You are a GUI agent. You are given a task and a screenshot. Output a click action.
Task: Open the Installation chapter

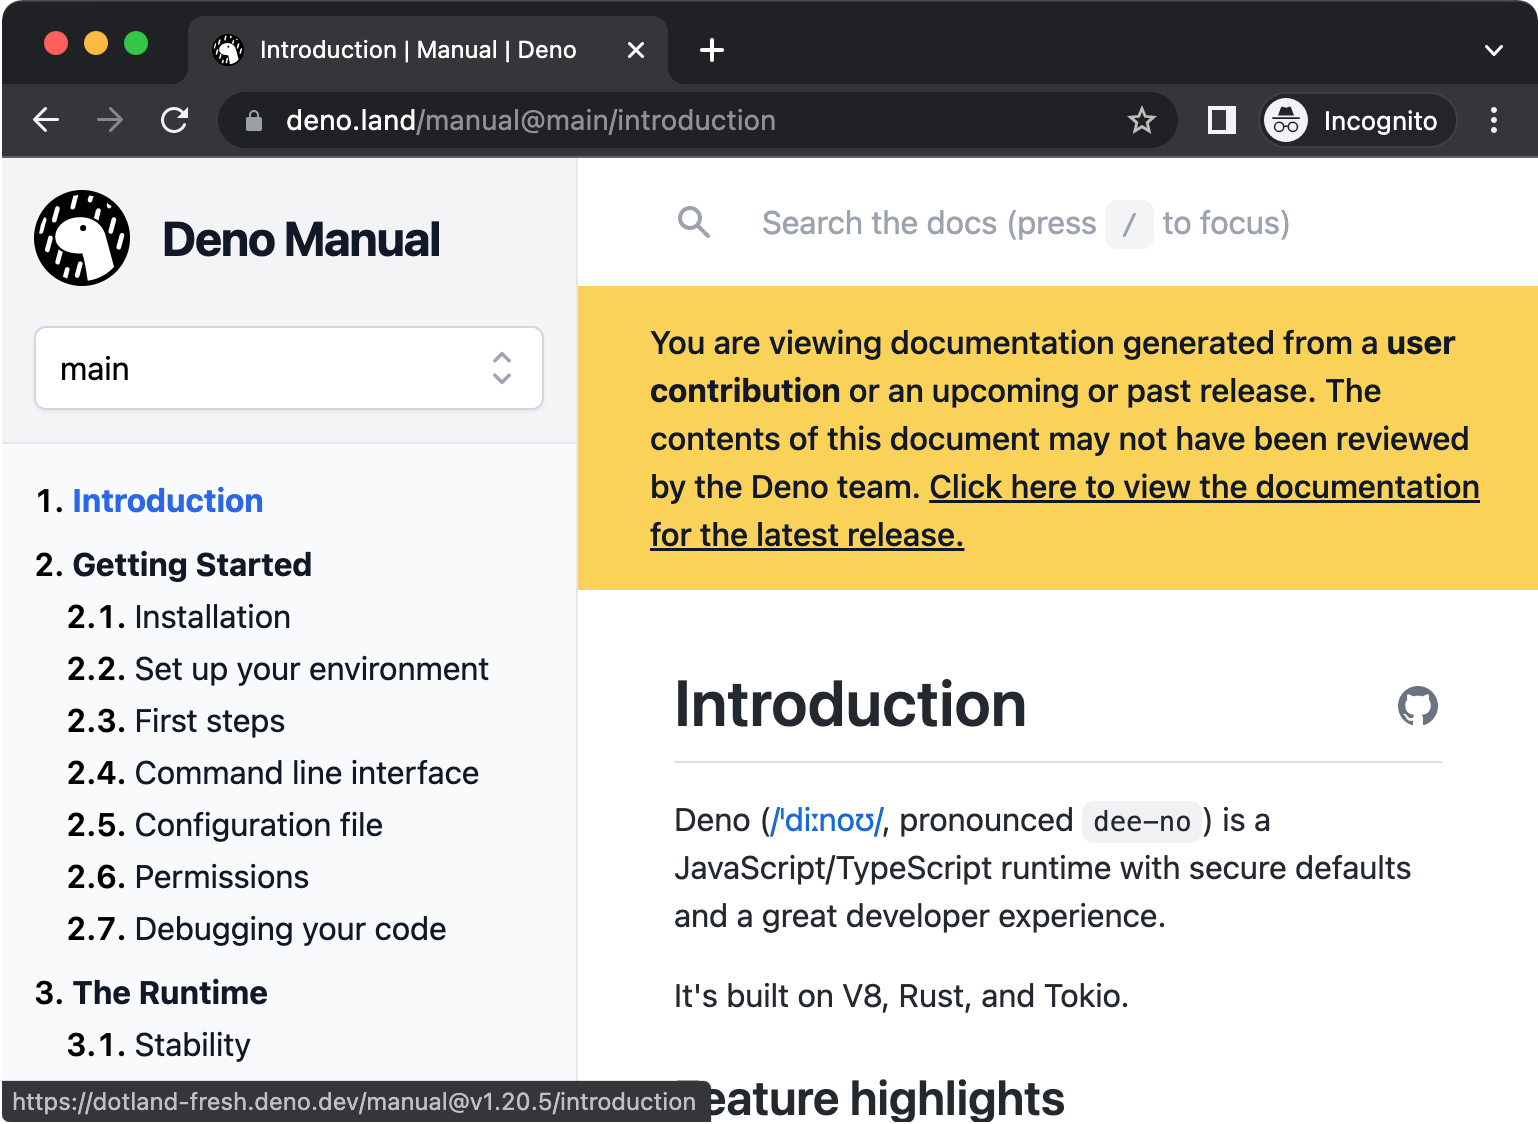tap(212, 617)
